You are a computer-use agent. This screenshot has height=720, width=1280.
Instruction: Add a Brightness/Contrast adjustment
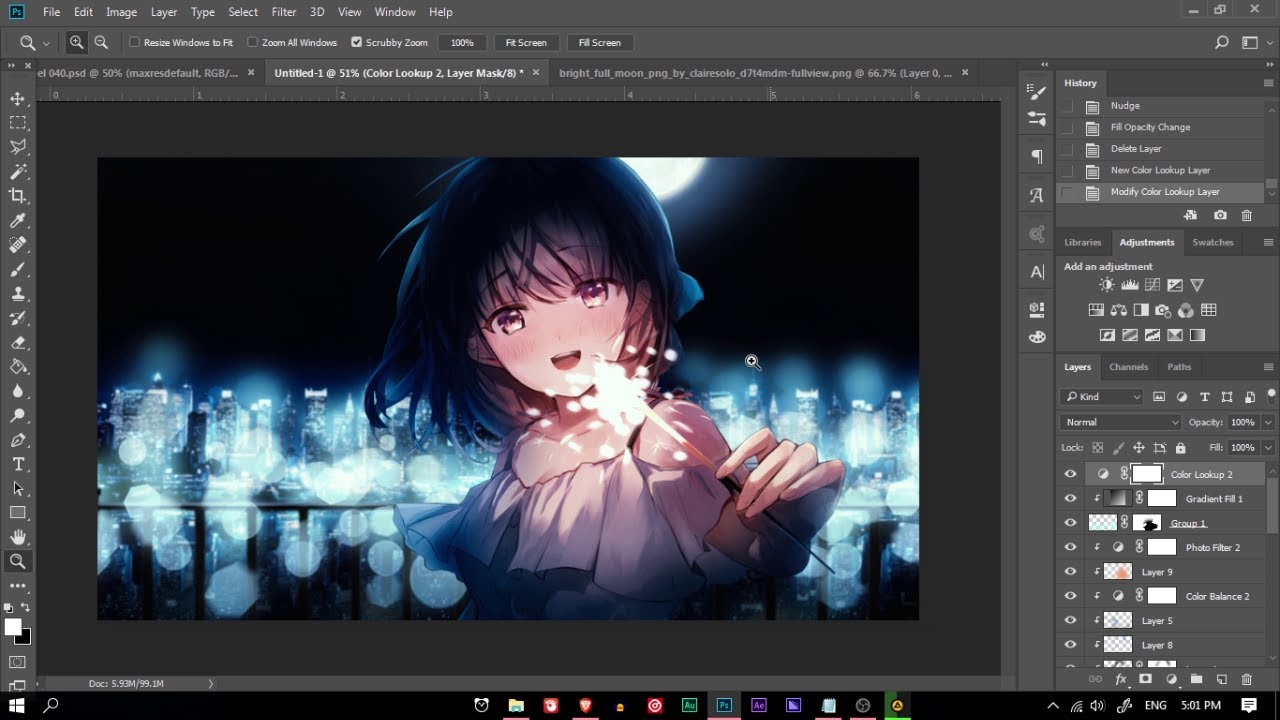click(x=1107, y=285)
